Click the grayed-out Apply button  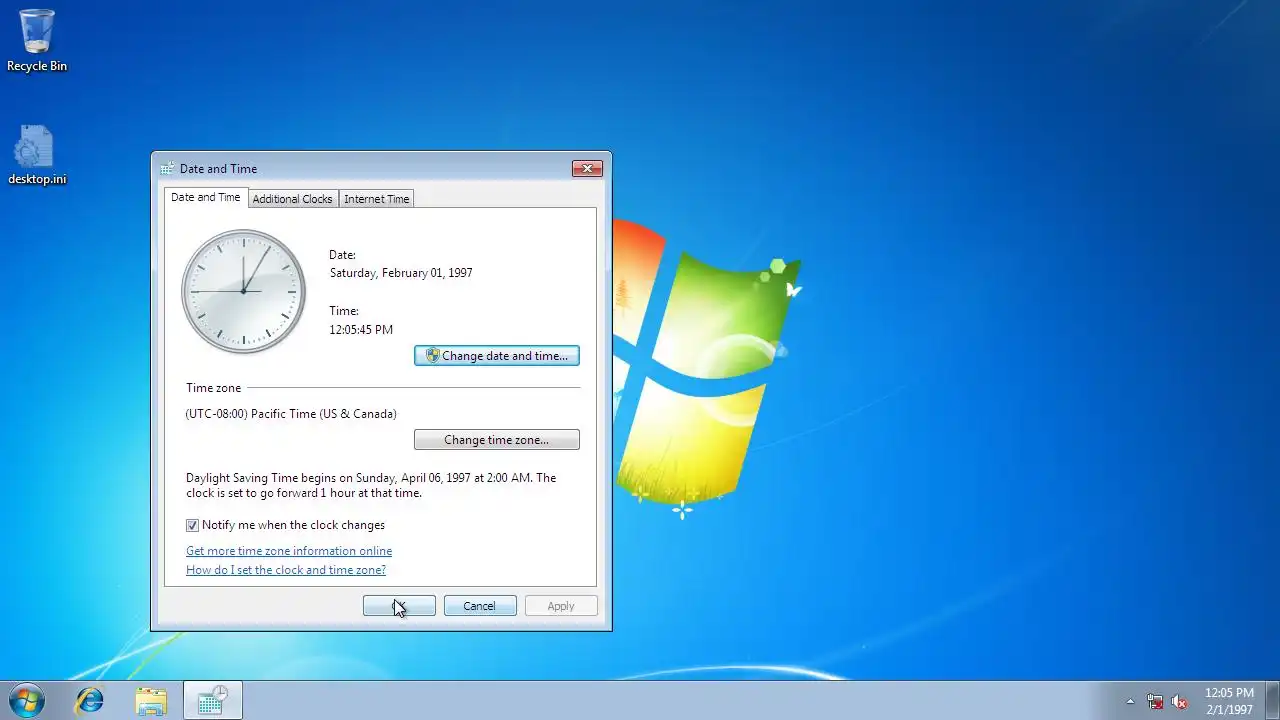pos(561,606)
